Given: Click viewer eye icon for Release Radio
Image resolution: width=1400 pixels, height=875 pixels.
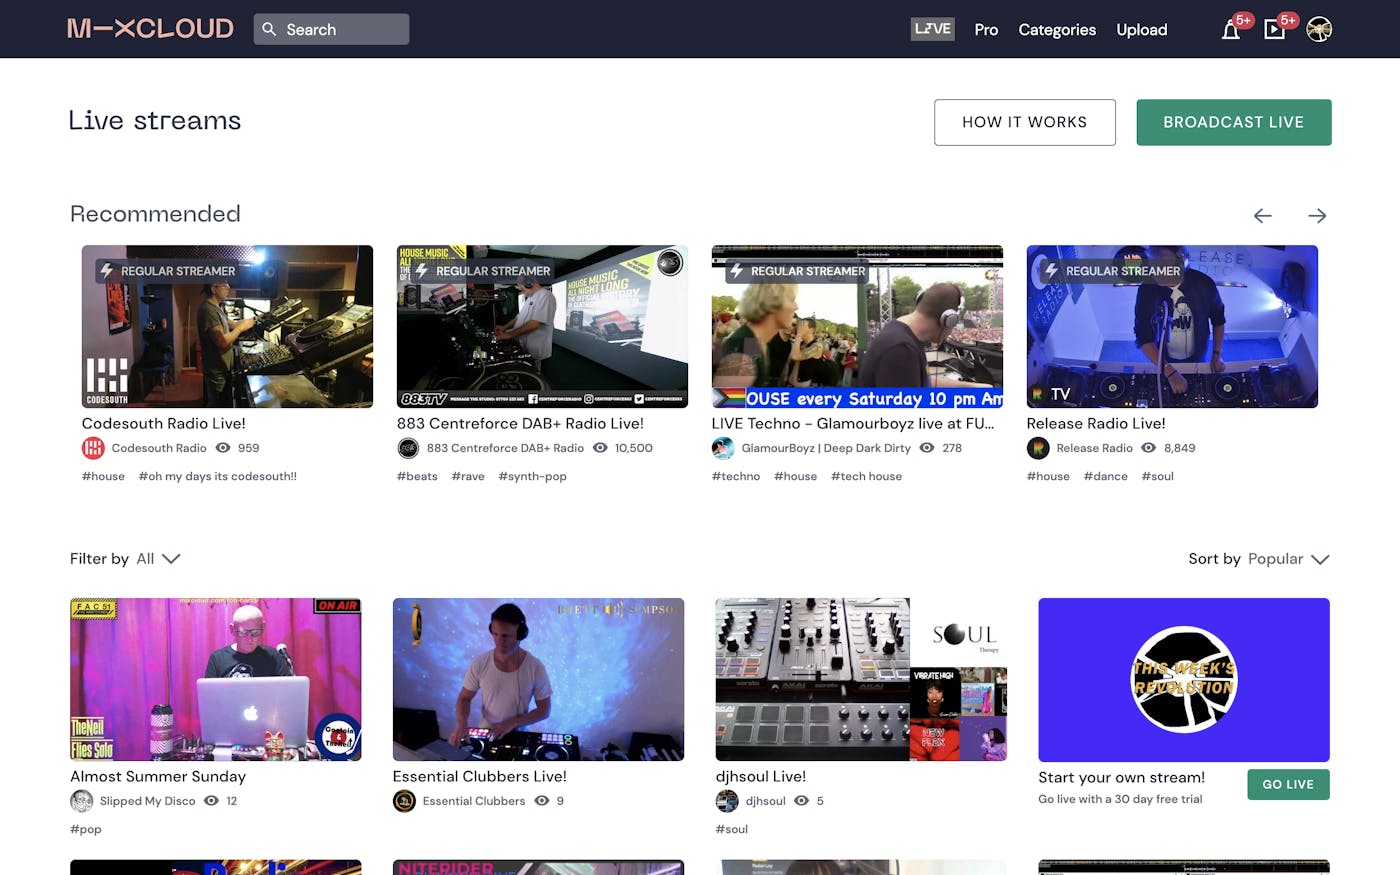Looking at the screenshot, I should tap(1149, 448).
